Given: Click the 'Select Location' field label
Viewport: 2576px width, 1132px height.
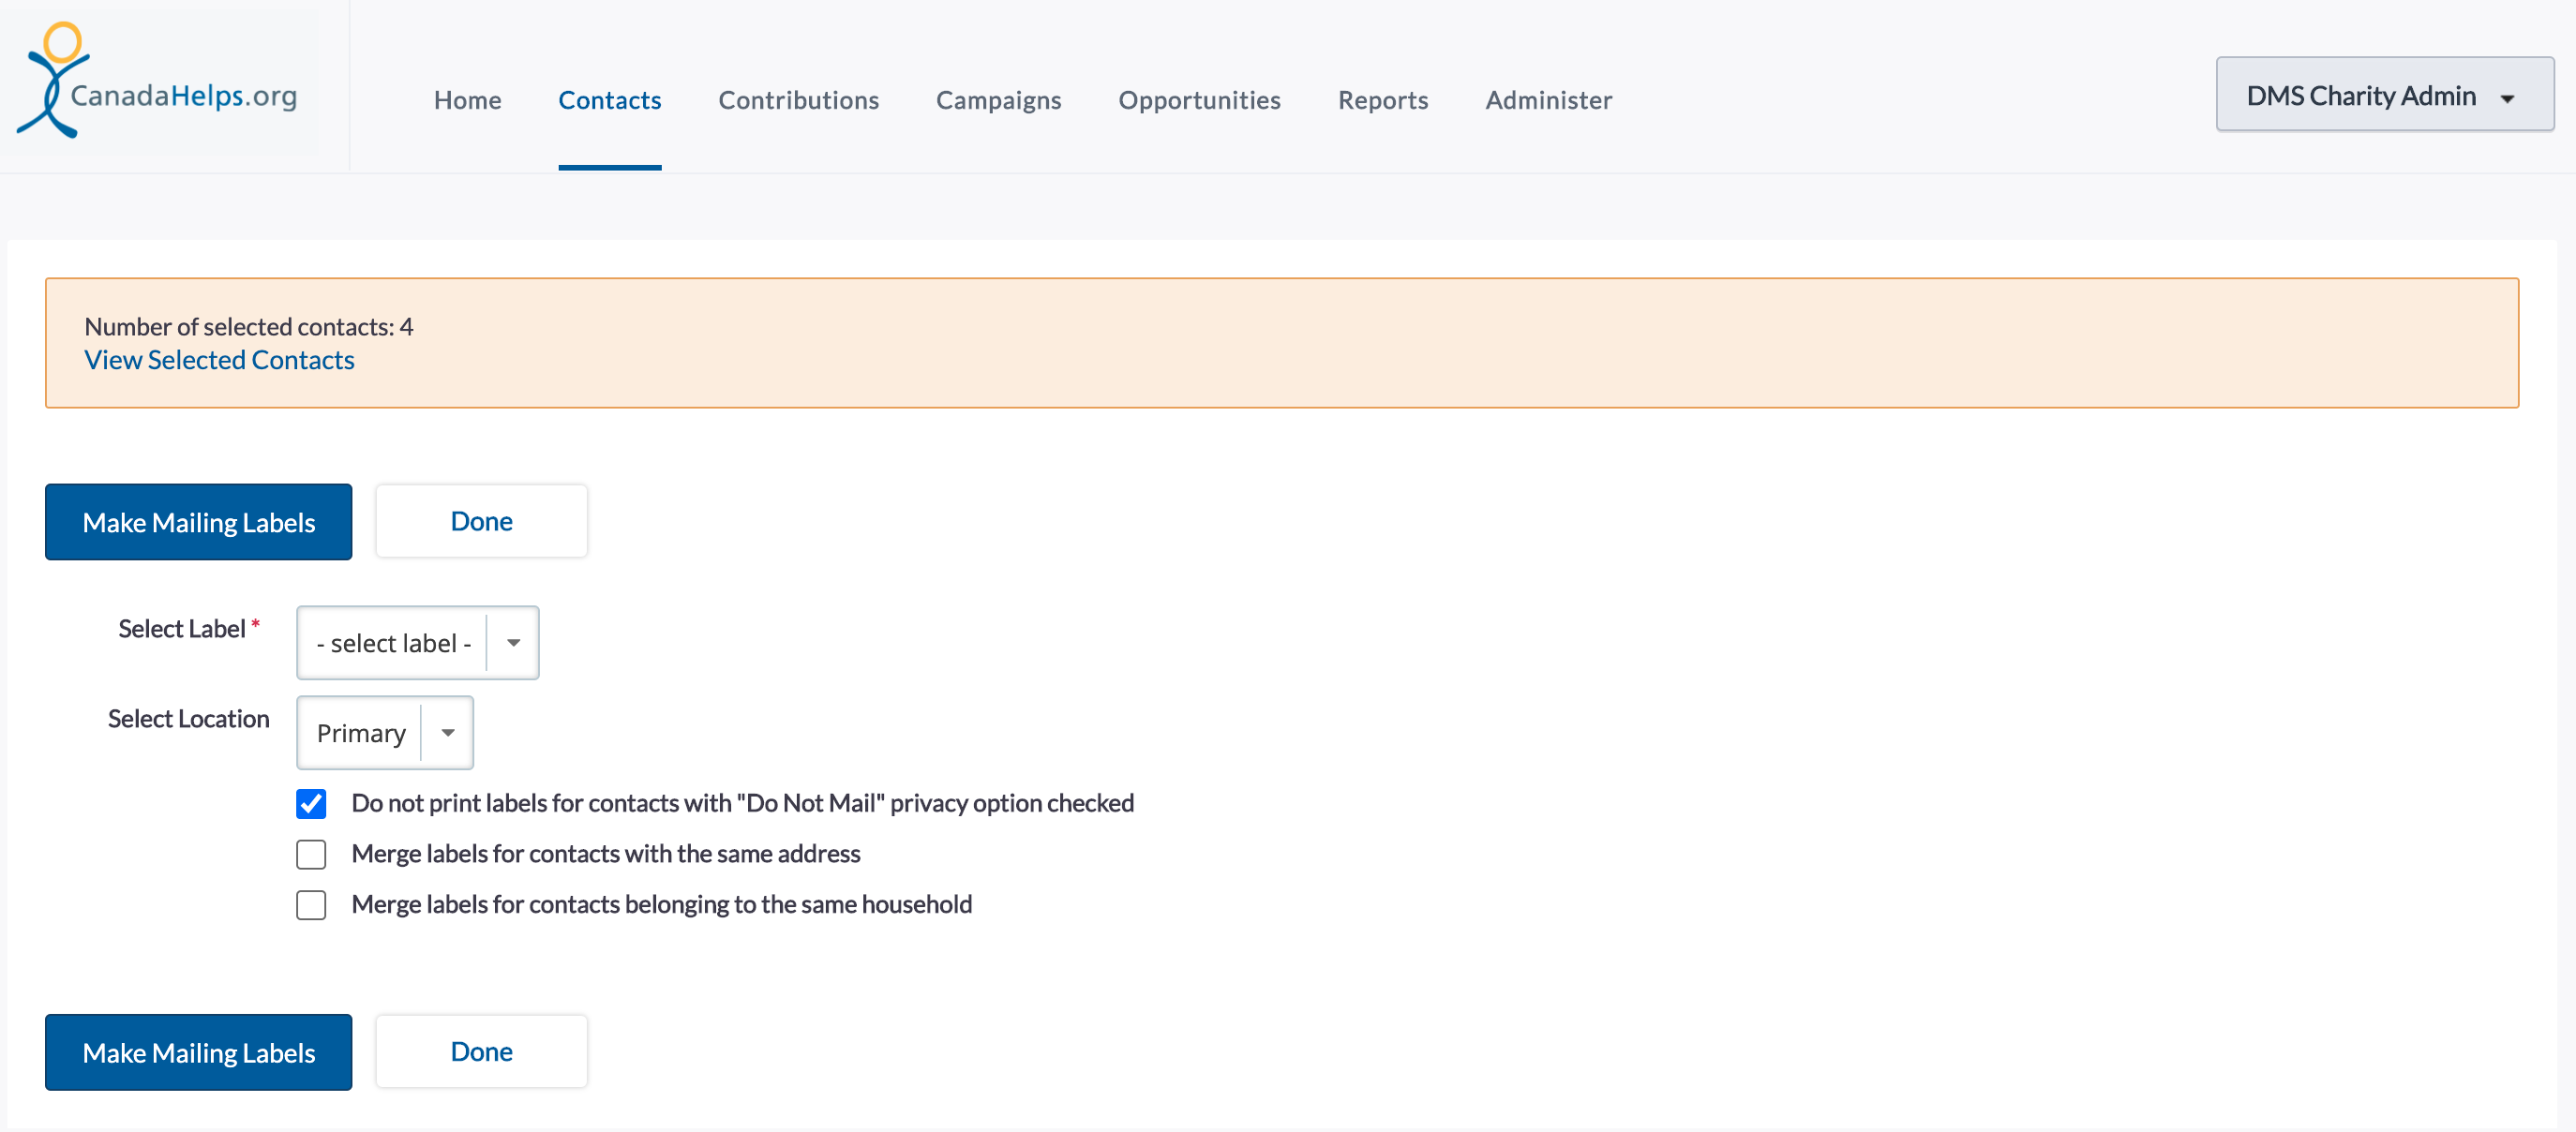Looking at the screenshot, I should point(188,719).
